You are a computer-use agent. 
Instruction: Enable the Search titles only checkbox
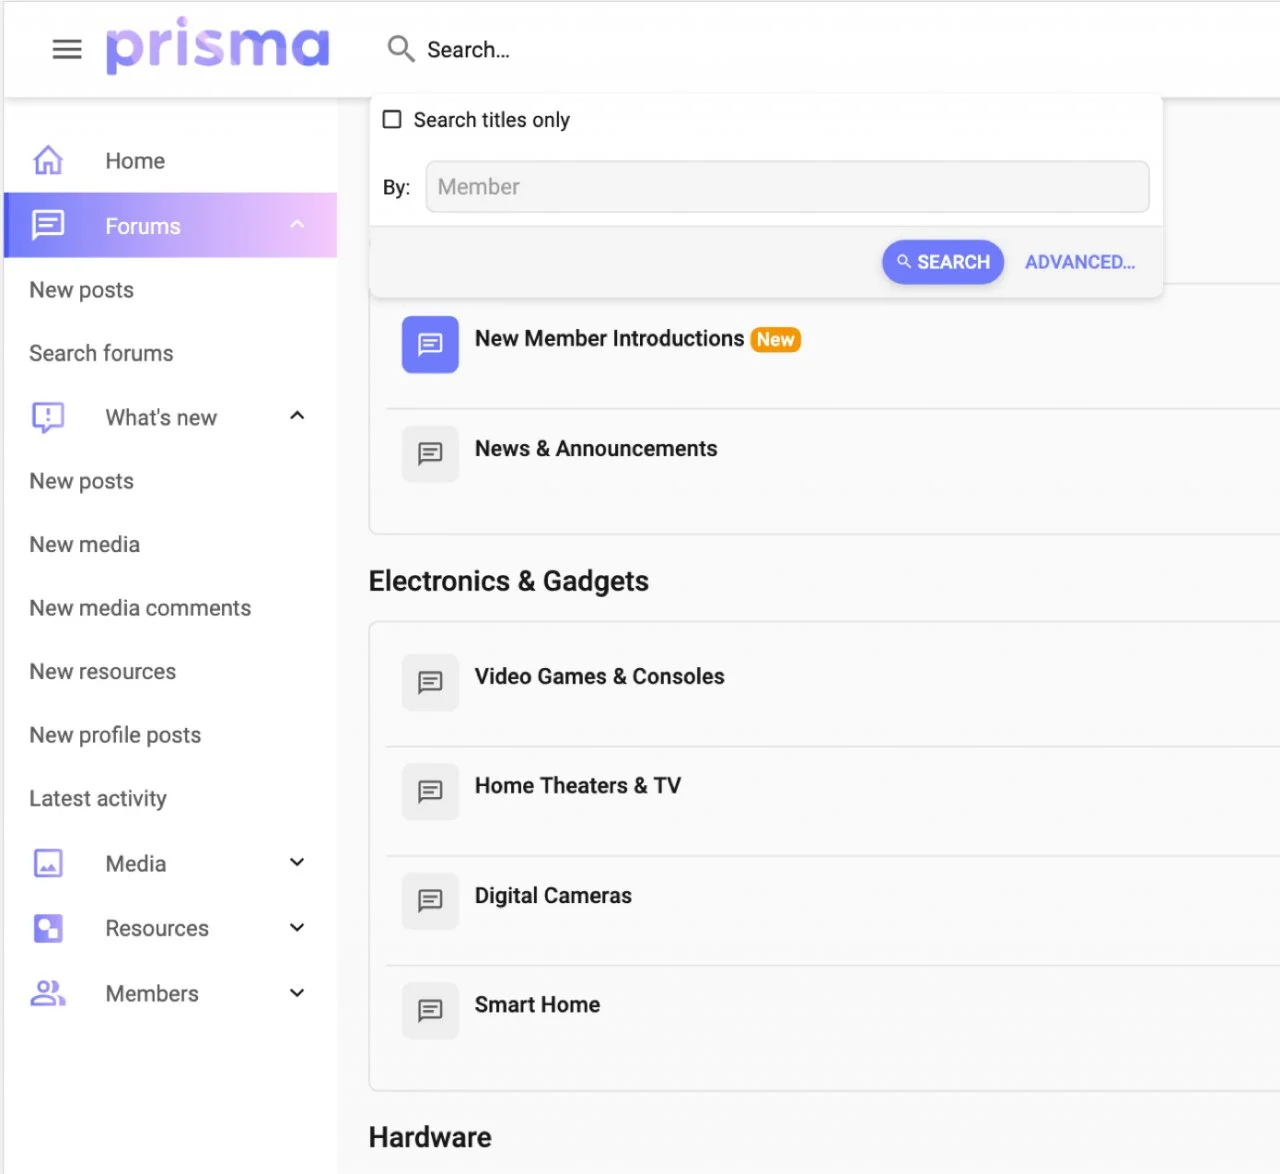[x=393, y=120]
